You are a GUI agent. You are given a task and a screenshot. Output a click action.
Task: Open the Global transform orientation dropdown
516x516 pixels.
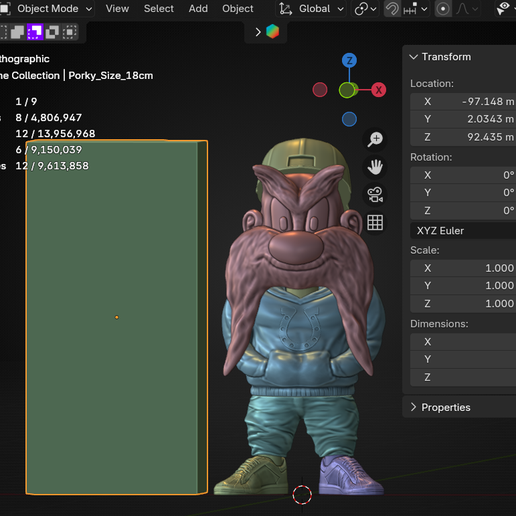pos(311,9)
